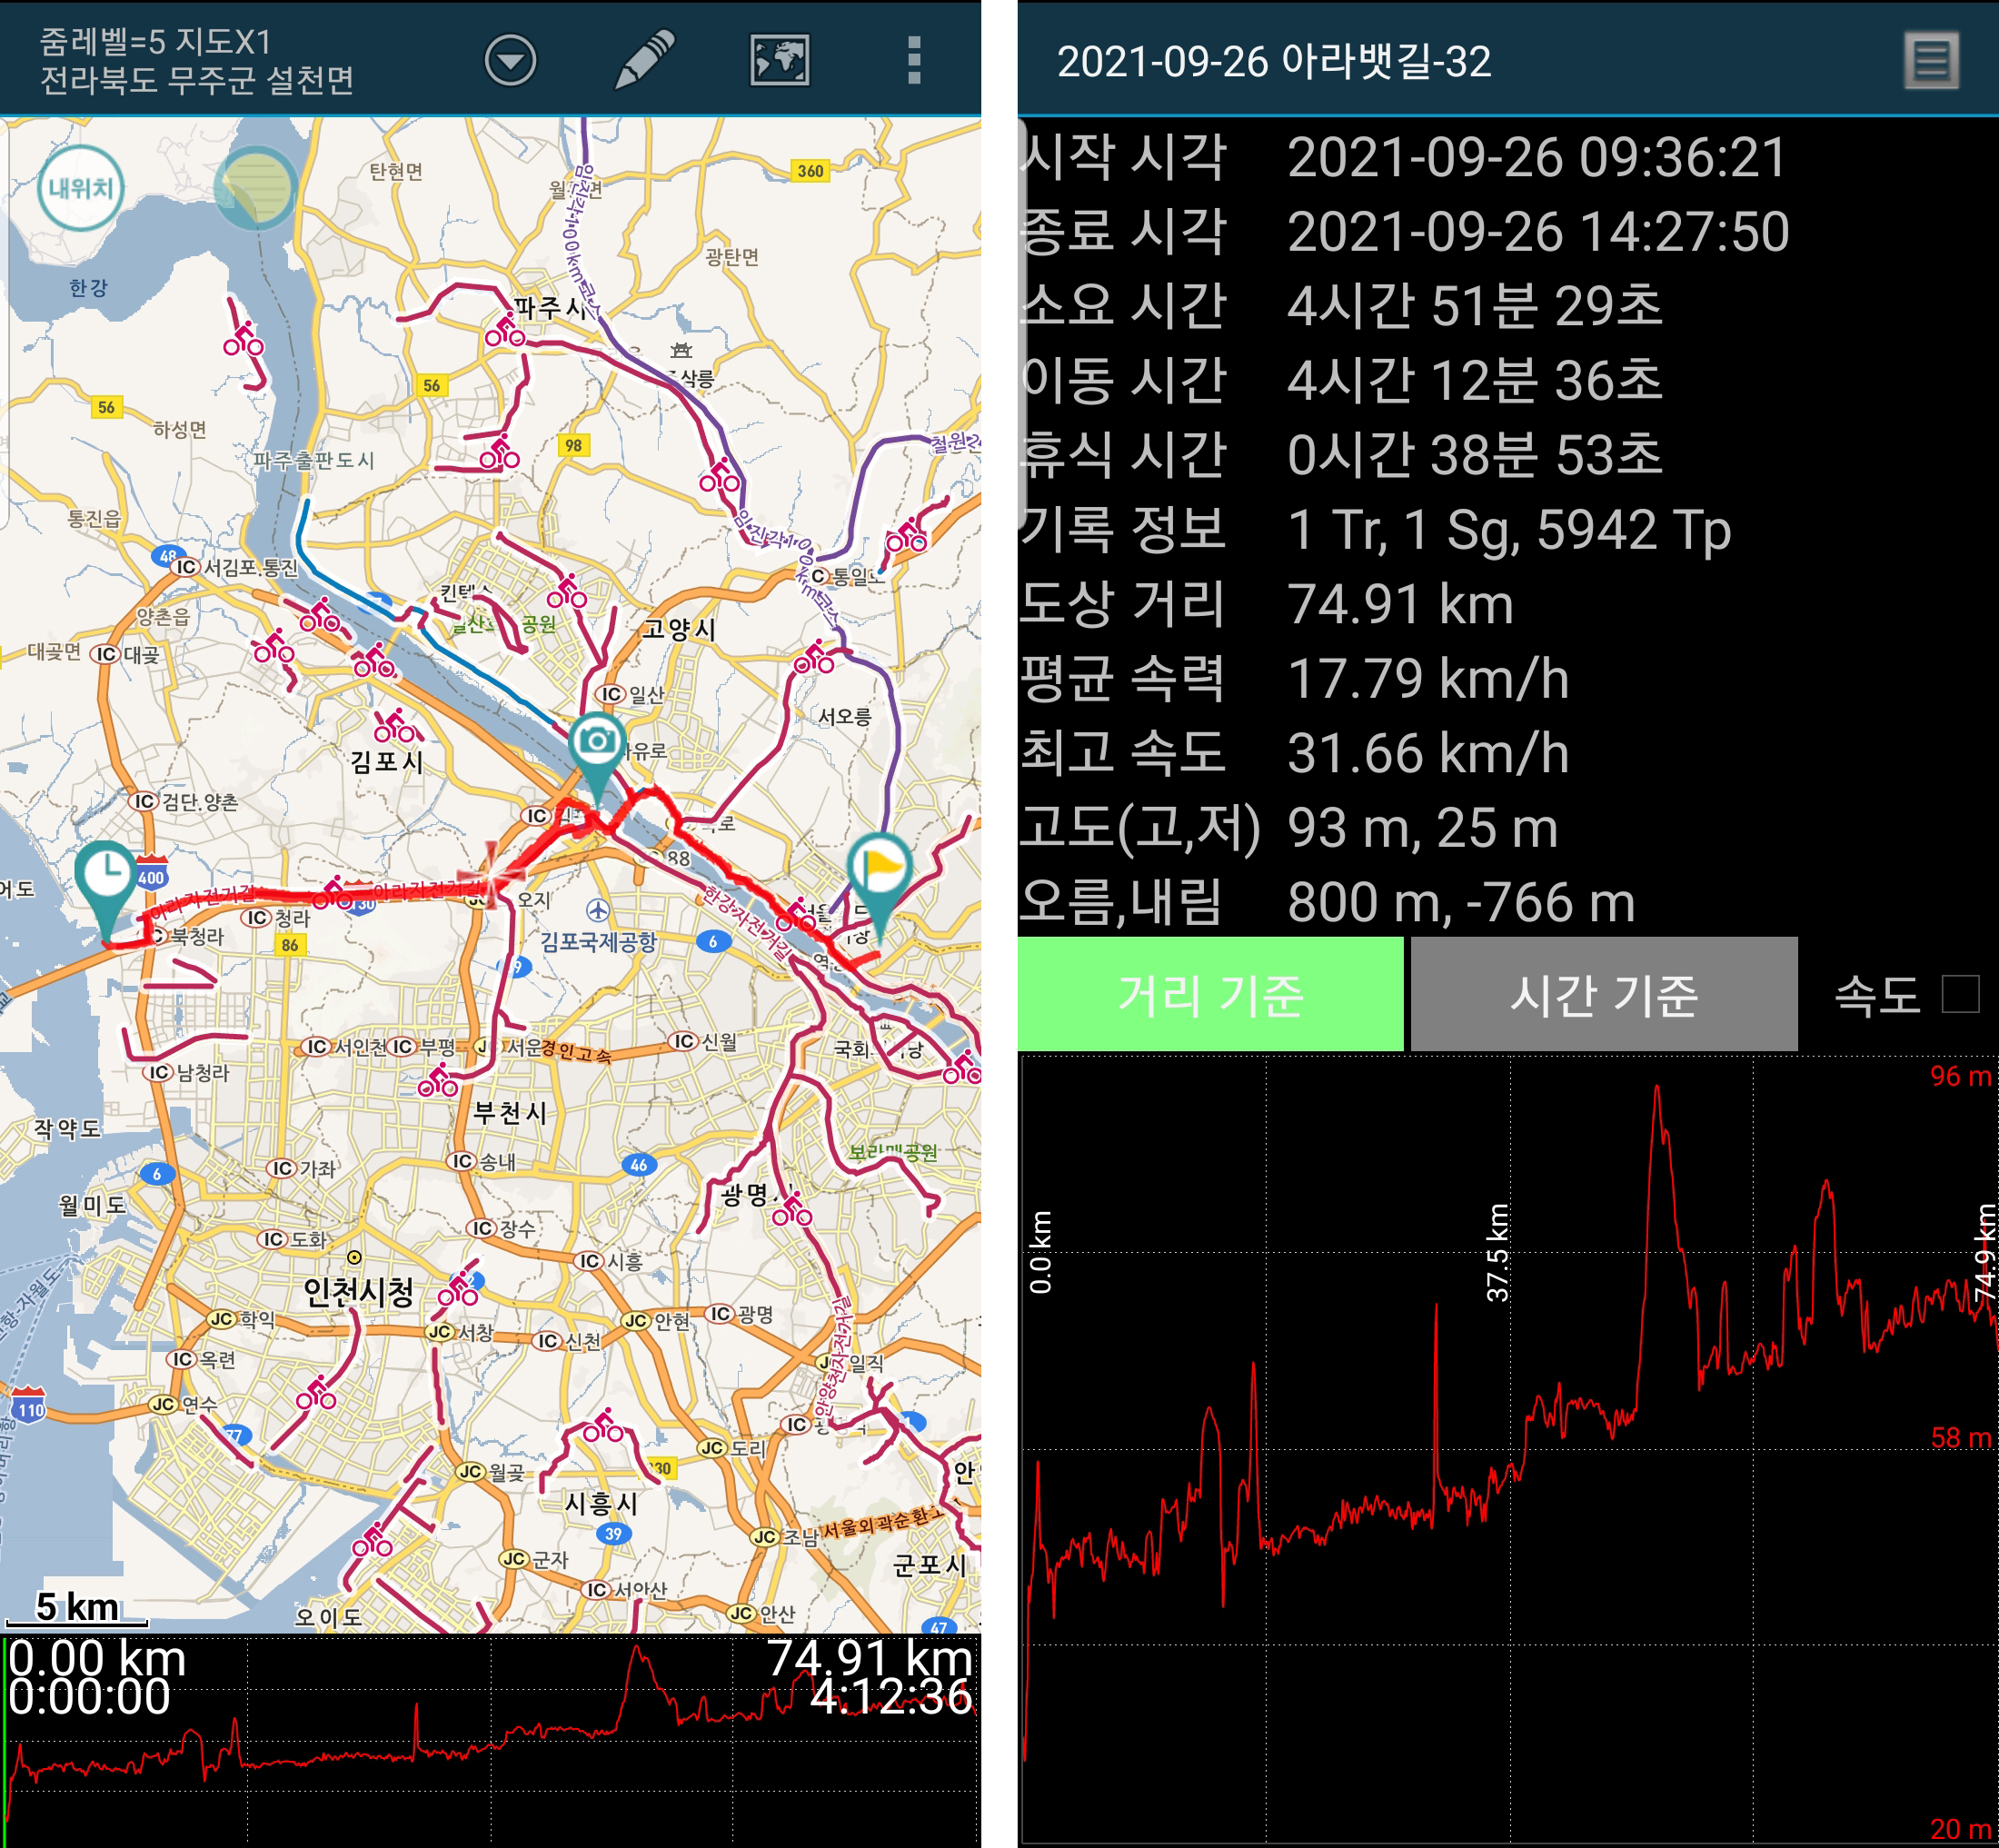The width and height of the screenshot is (1999, 1848).
Task: Tap the 내위치 my-location button
Action: click(x=81, y=188)
